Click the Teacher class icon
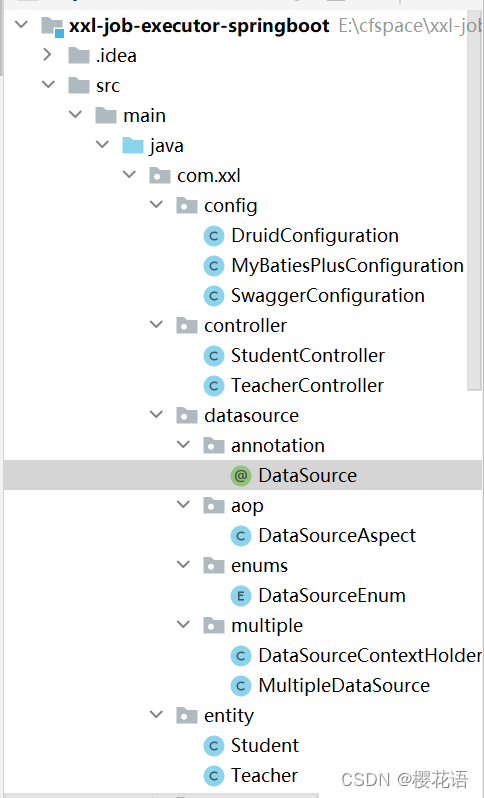 point(214,776)
